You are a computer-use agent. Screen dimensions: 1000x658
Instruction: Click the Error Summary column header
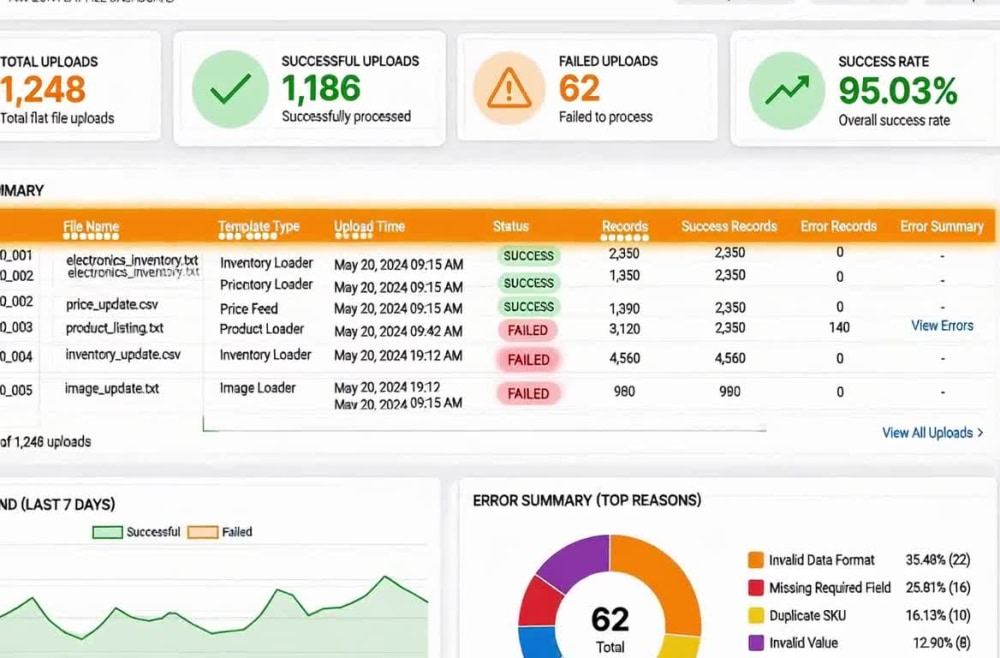point(942,226)
